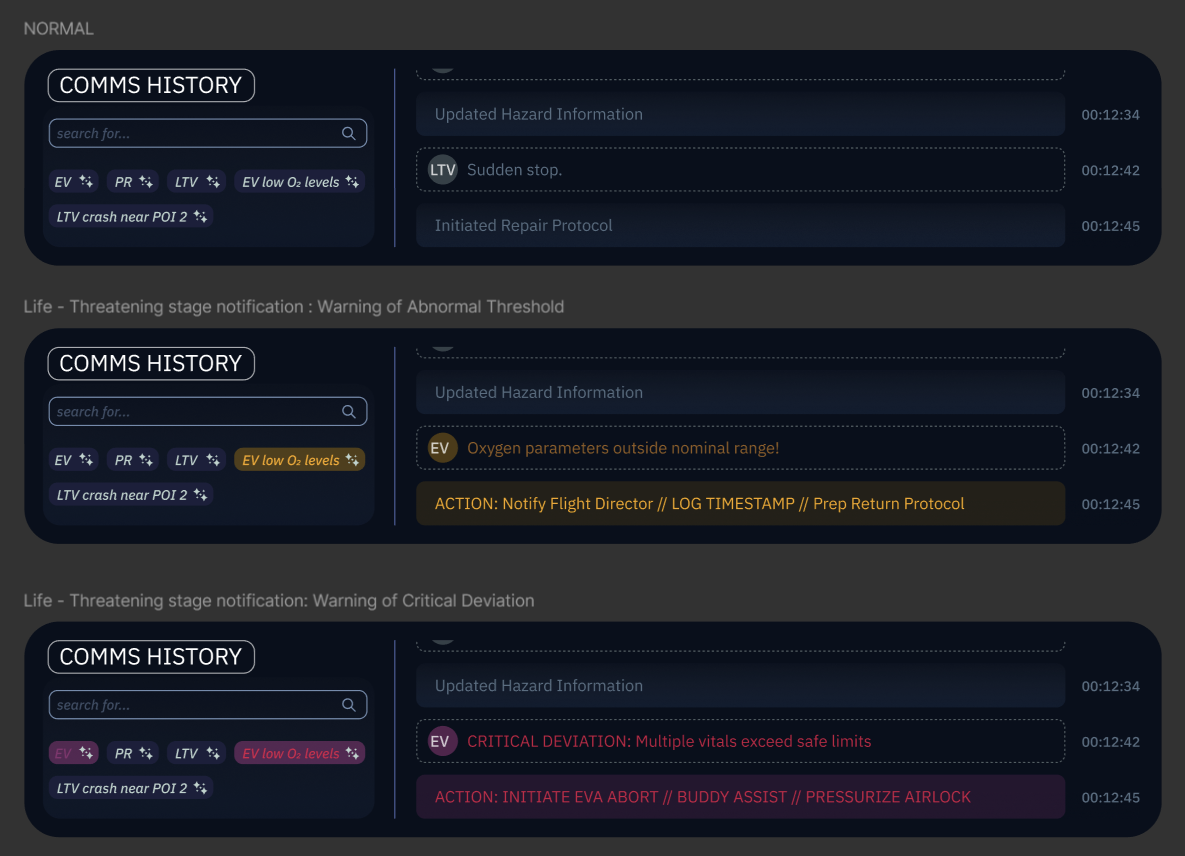Select 'Oxygen parameters outside nominal range!' message
The width and height of the screenshot is (1185, 856).
741,448
